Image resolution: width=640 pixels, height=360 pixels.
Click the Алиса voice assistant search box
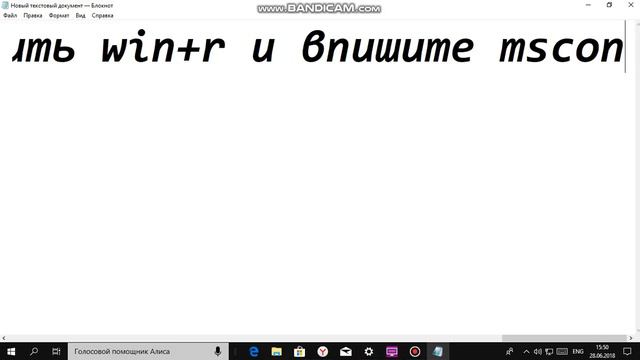point(148,351)
